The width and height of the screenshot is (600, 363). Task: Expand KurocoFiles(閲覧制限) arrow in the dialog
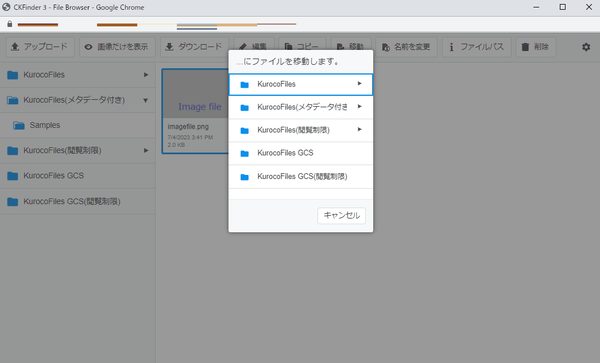[359, 129]
